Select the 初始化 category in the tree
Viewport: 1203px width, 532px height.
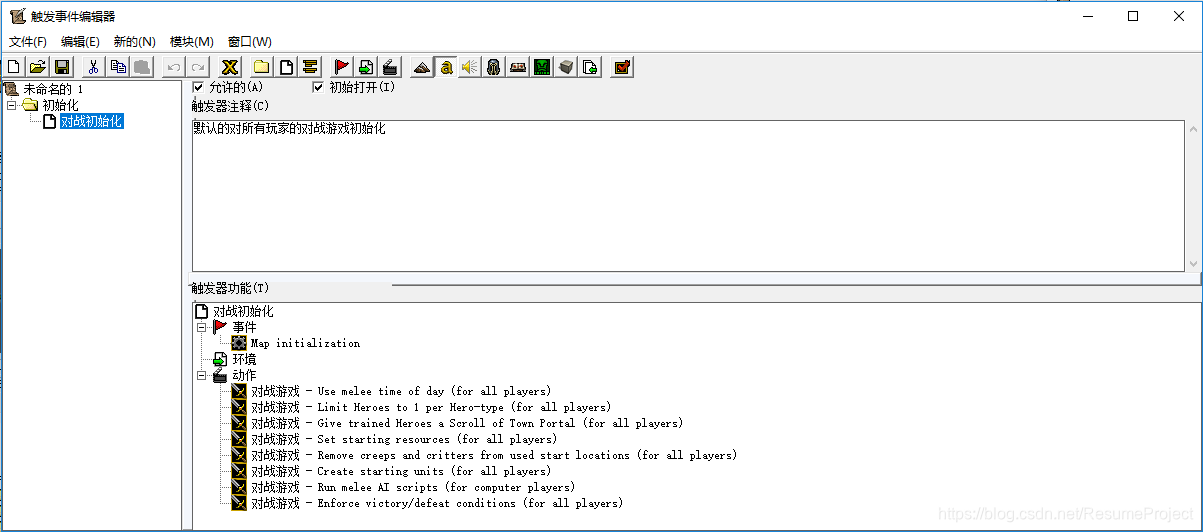click(x=60, y=105)
